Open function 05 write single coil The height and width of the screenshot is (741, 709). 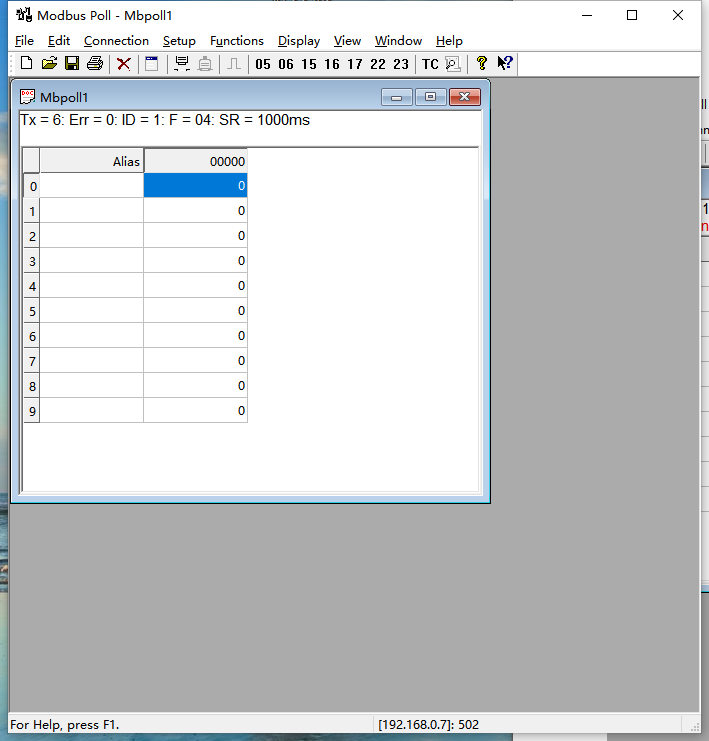pos(263,64)
